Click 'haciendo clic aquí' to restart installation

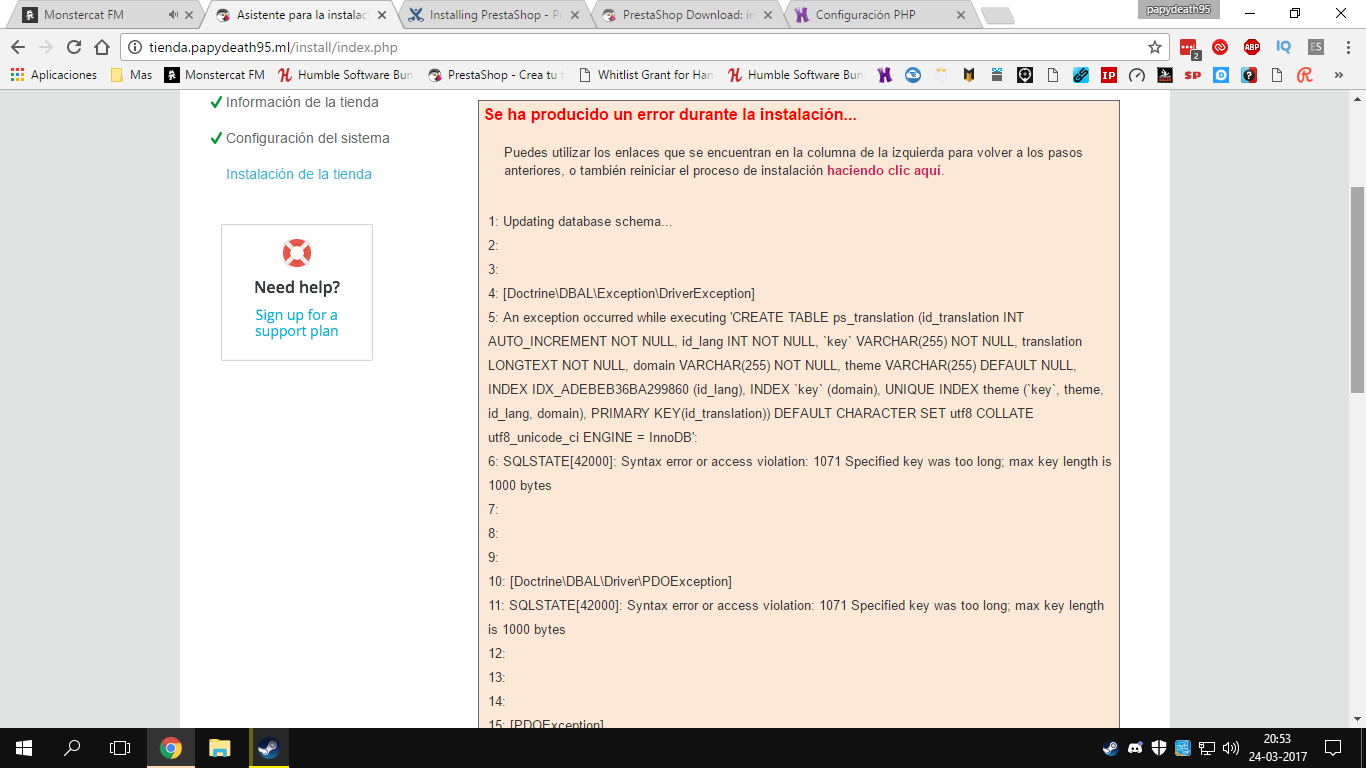point(884,170)
